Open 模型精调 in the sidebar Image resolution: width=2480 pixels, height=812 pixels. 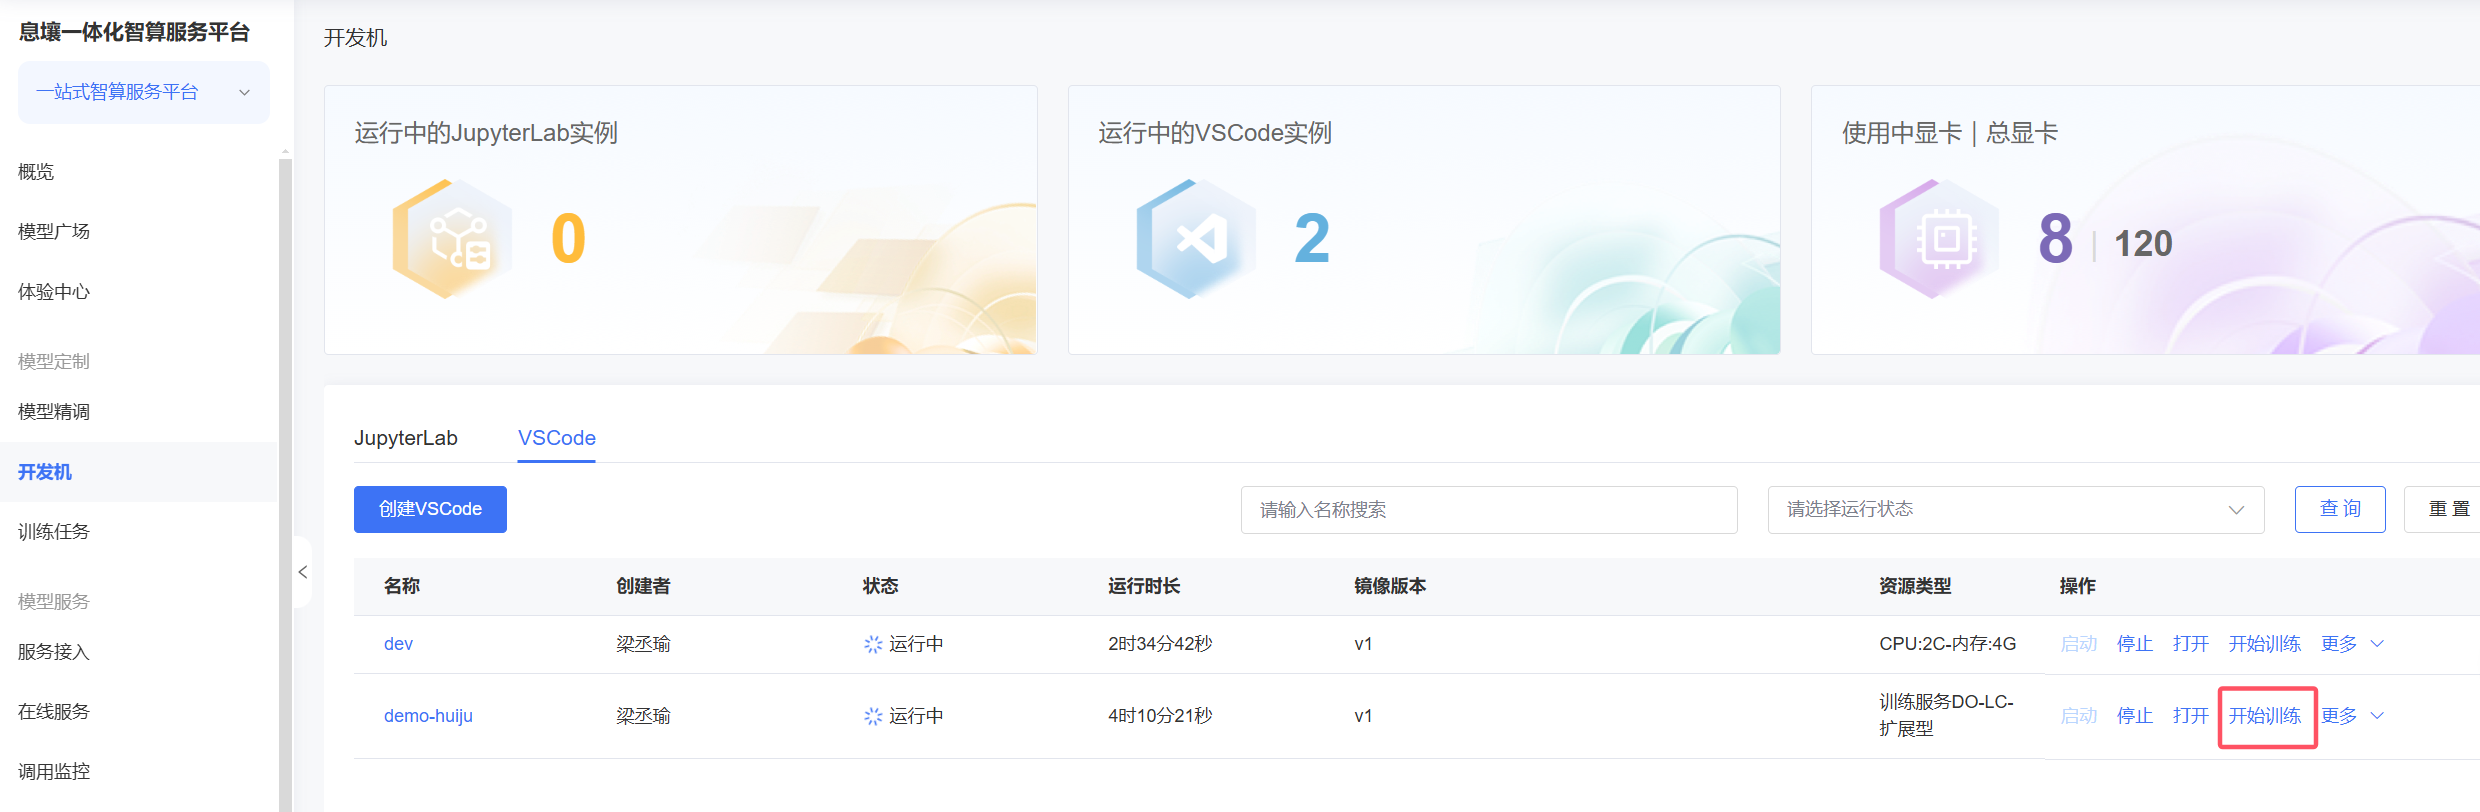click(54, 412)
